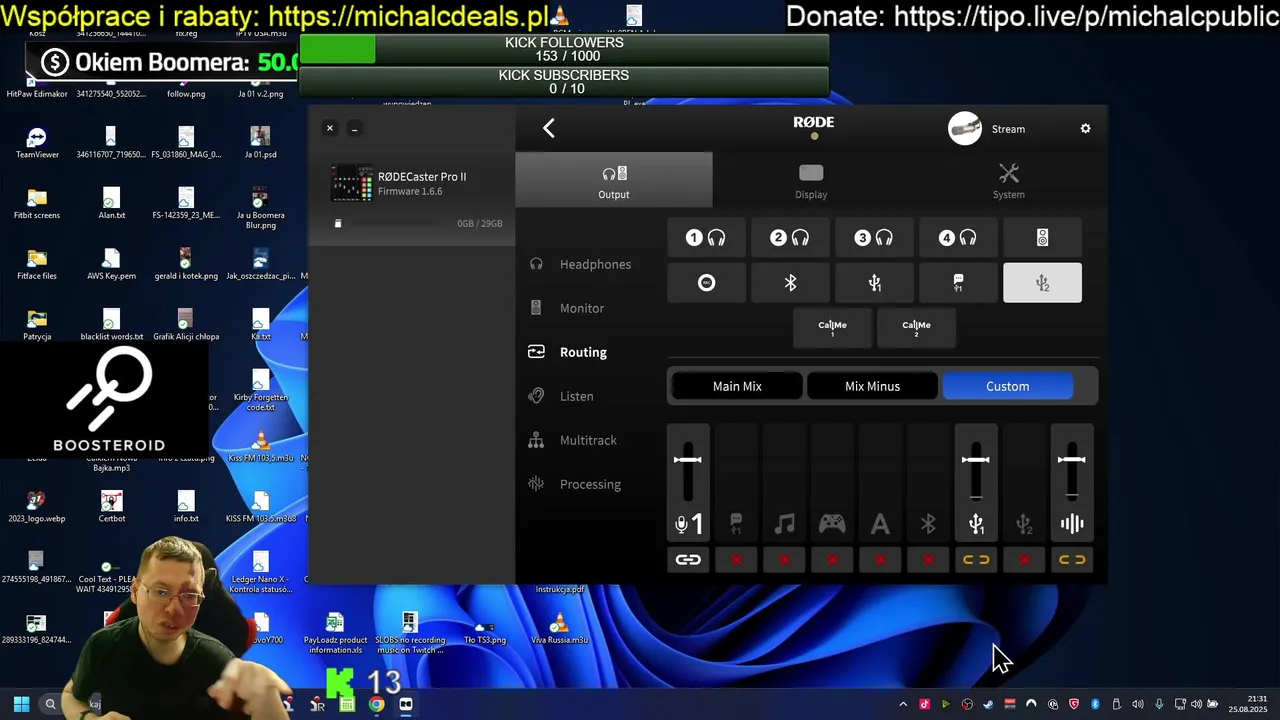
Task: Select the AWS Key.pem desktop file
Action: tap(111, 264)
